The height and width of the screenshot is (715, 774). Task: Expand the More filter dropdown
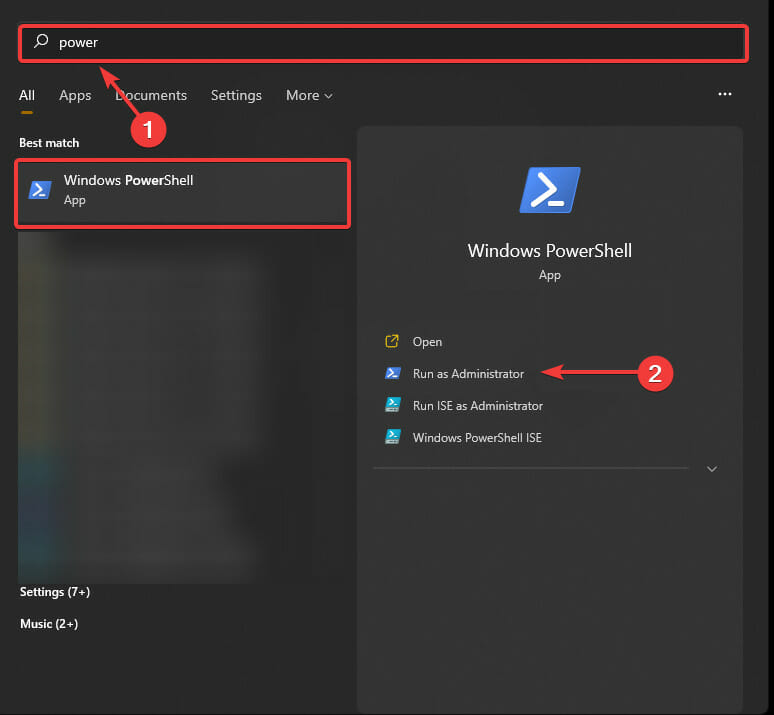point(309,96)
